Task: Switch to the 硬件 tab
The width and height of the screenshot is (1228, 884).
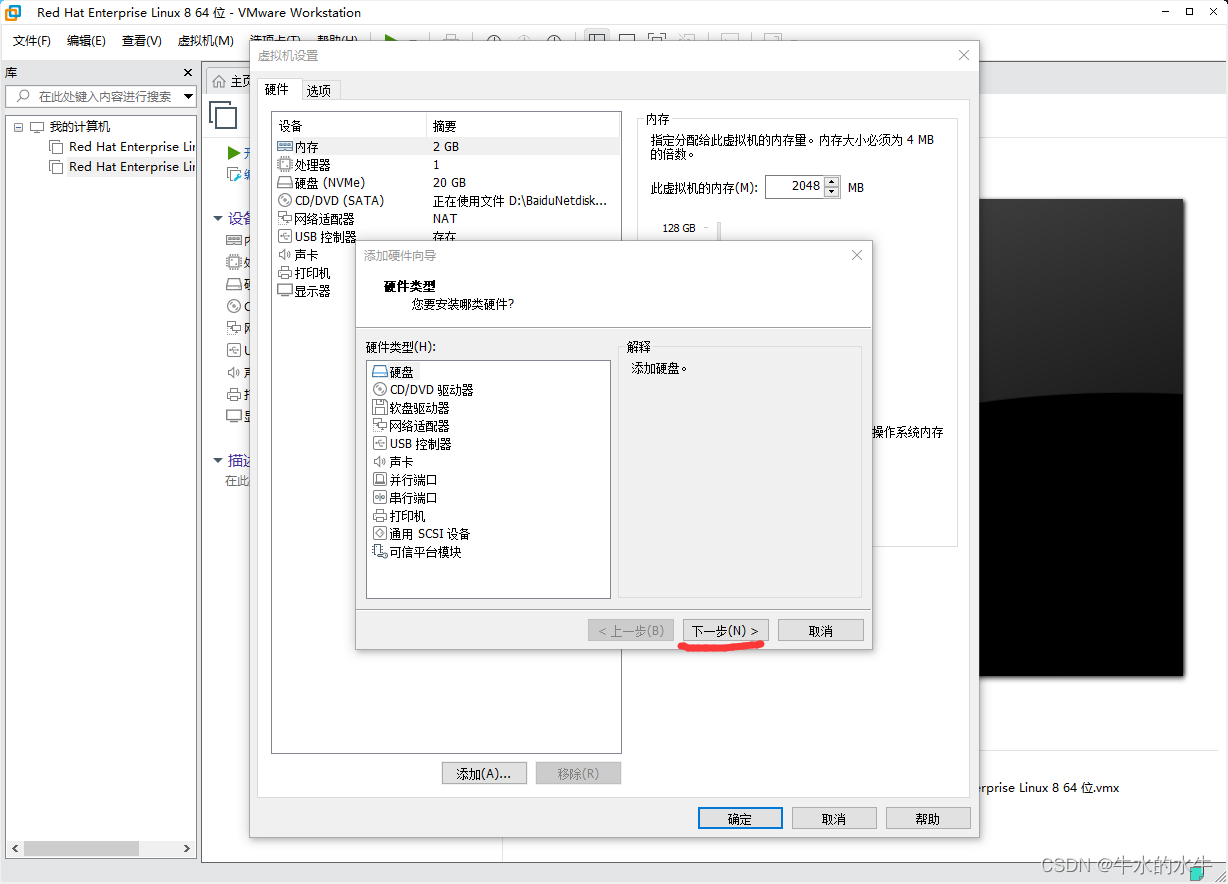Action: click(277, 89)
